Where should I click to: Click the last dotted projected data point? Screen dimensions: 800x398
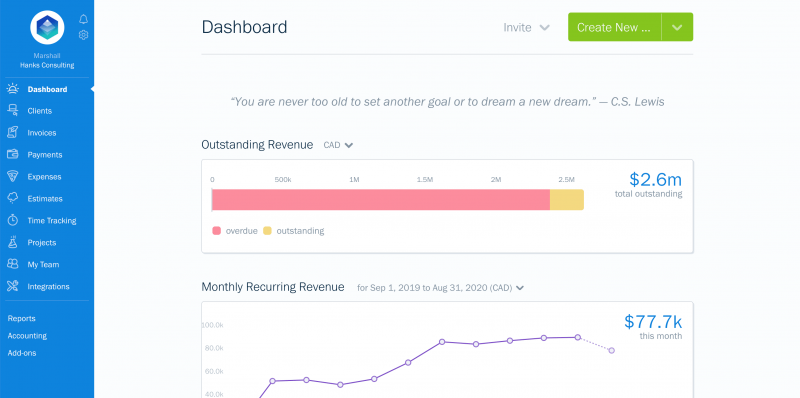[x=611, y=351]
